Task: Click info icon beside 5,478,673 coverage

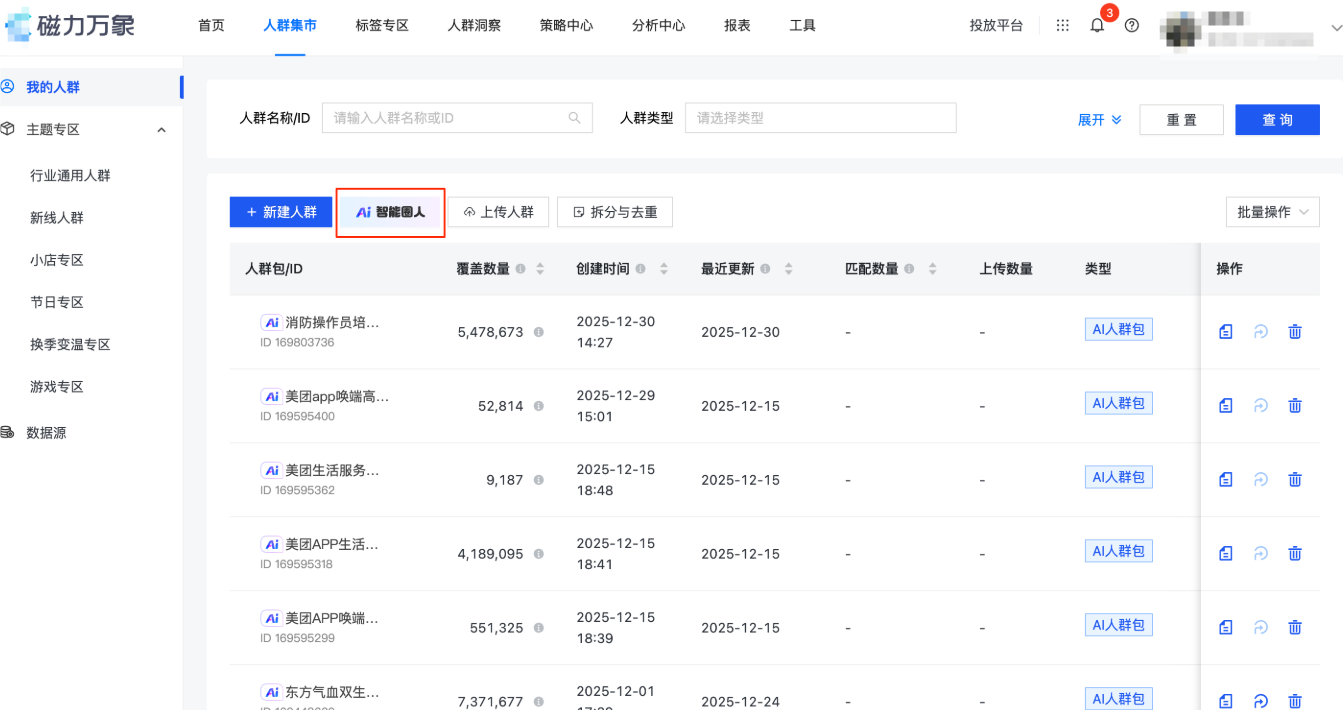Action: pyautogui.click(x=539, y=332)
